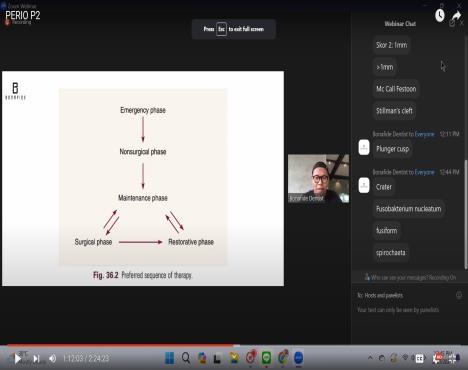The image size is (468, 370).
Task: Pop out the Webinar Chat panel
Action: pyautogui.click(x=452, y=23)
